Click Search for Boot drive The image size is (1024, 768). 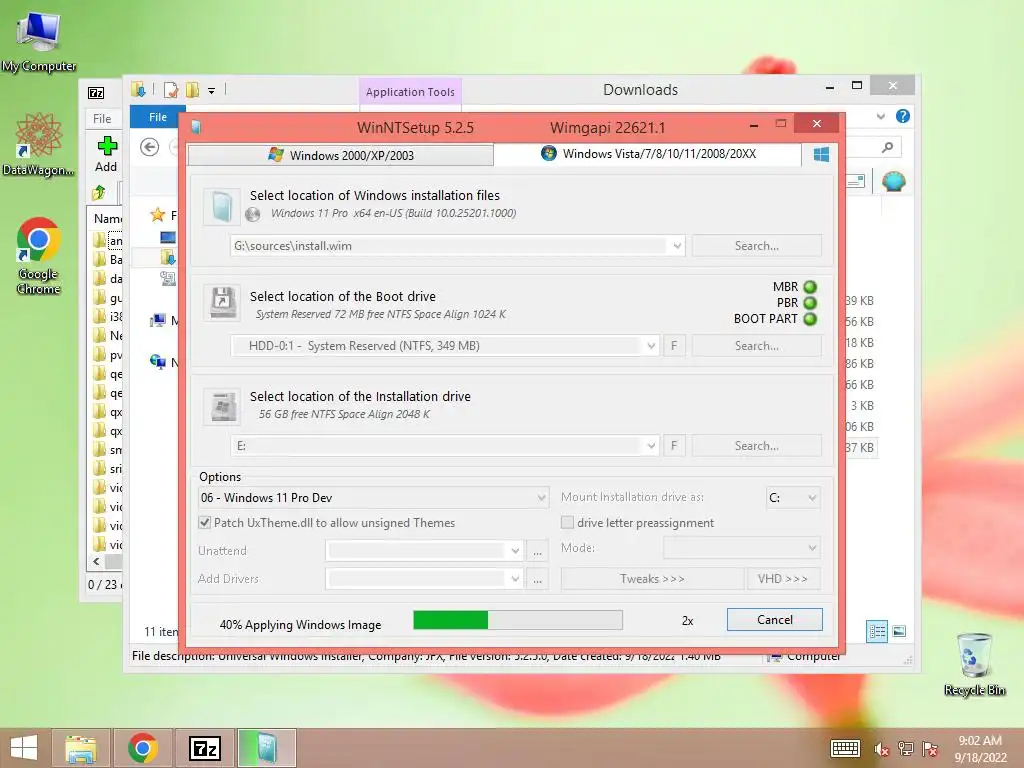coord(756,346)
